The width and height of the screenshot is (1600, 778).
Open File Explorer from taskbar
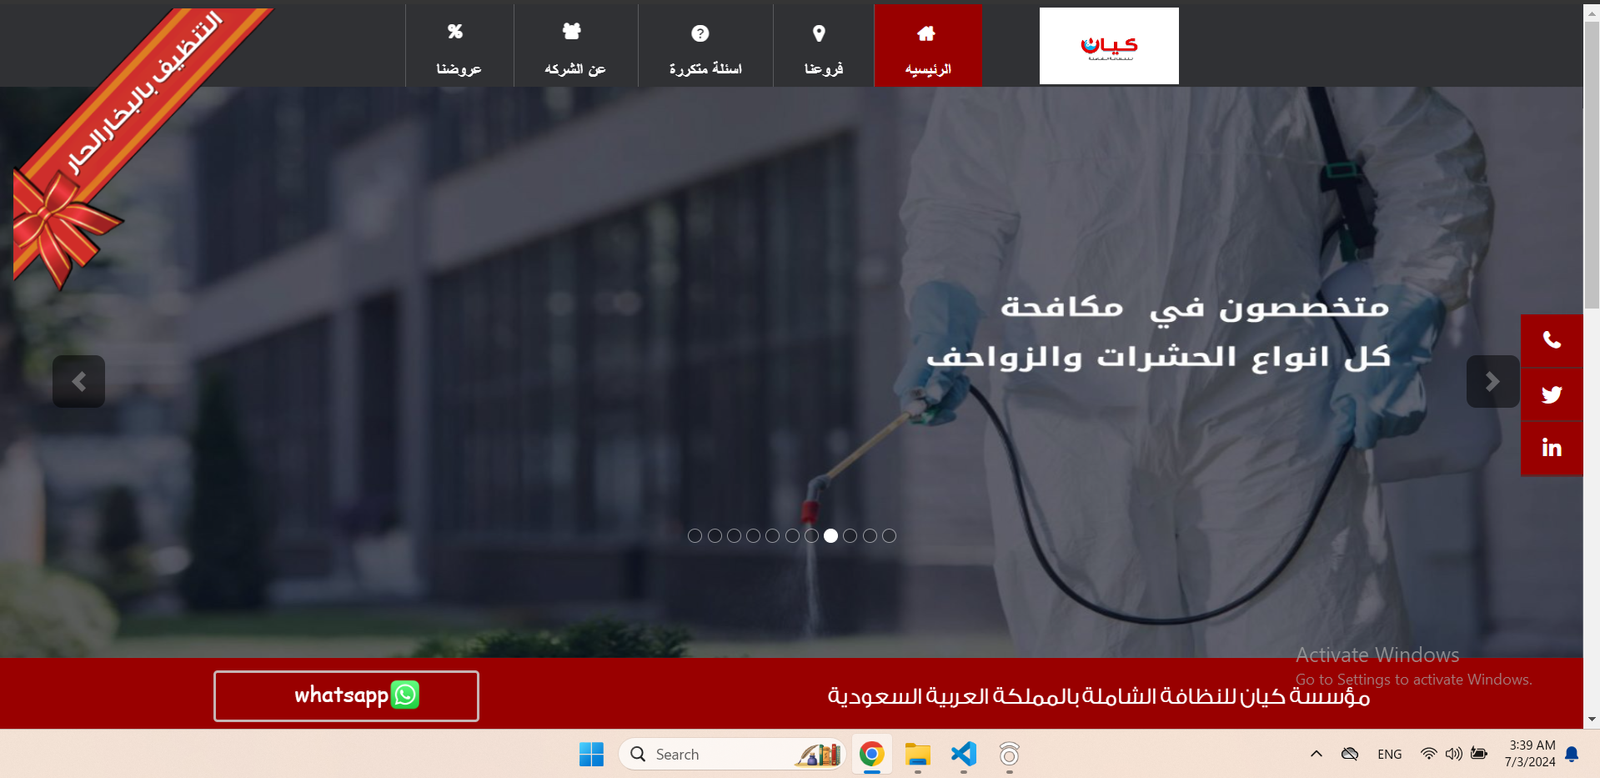click(917, 754)
